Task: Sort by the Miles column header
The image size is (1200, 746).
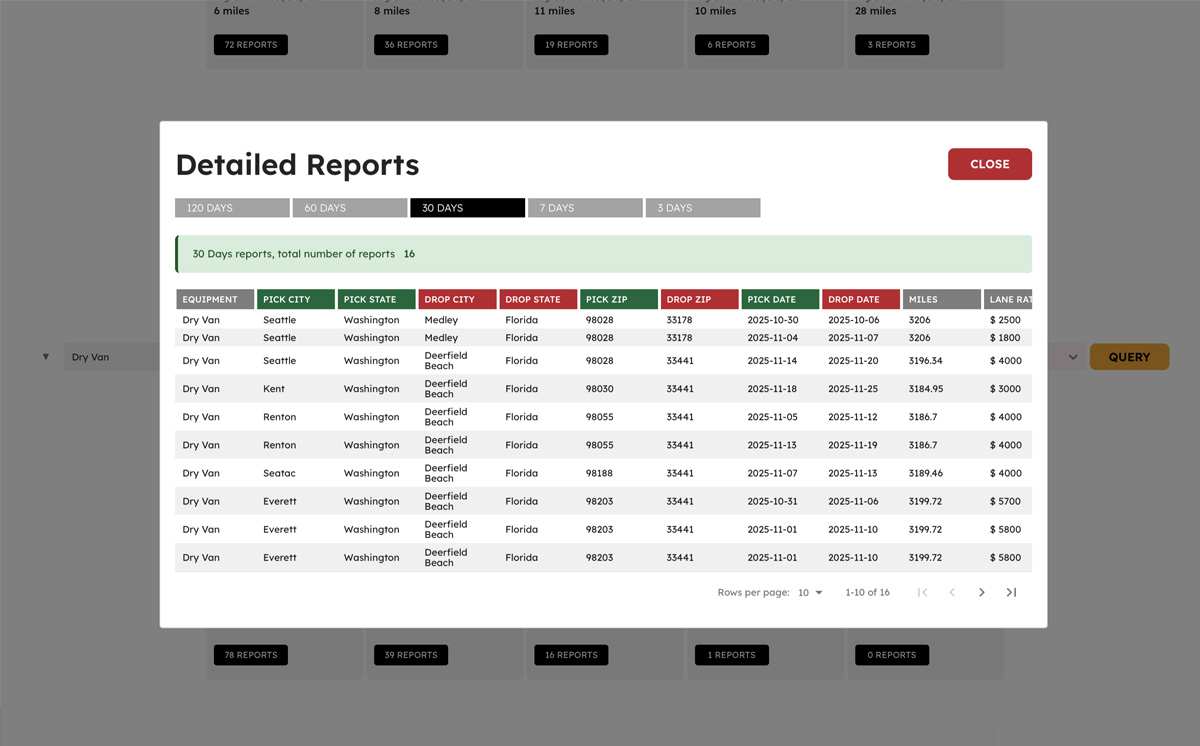Action: click(941, 299)
